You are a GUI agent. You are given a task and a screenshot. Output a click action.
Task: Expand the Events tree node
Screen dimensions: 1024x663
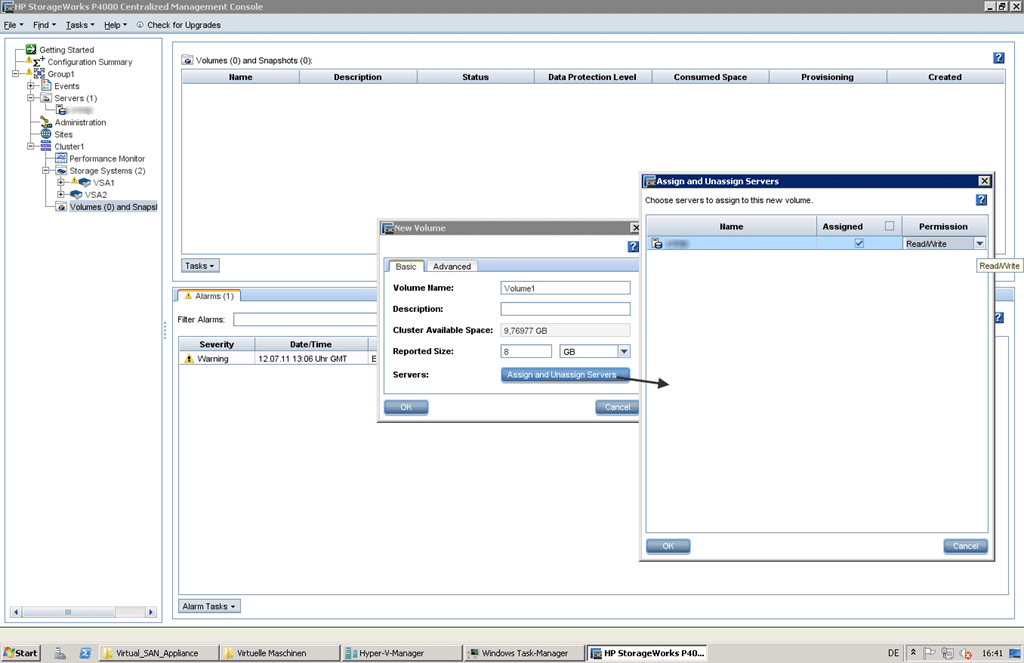pos(31,86)
